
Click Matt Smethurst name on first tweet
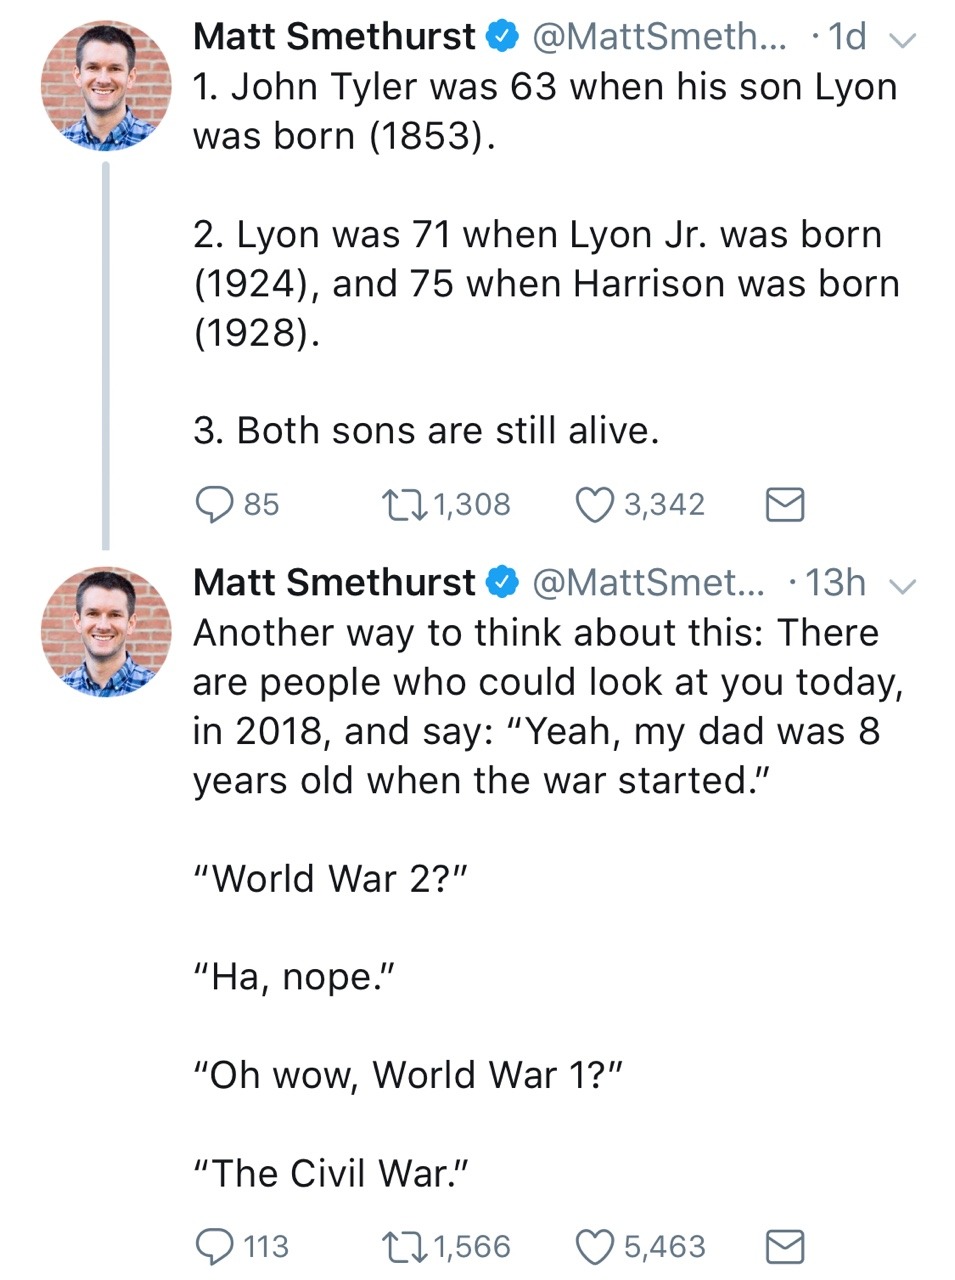point(333,37)
